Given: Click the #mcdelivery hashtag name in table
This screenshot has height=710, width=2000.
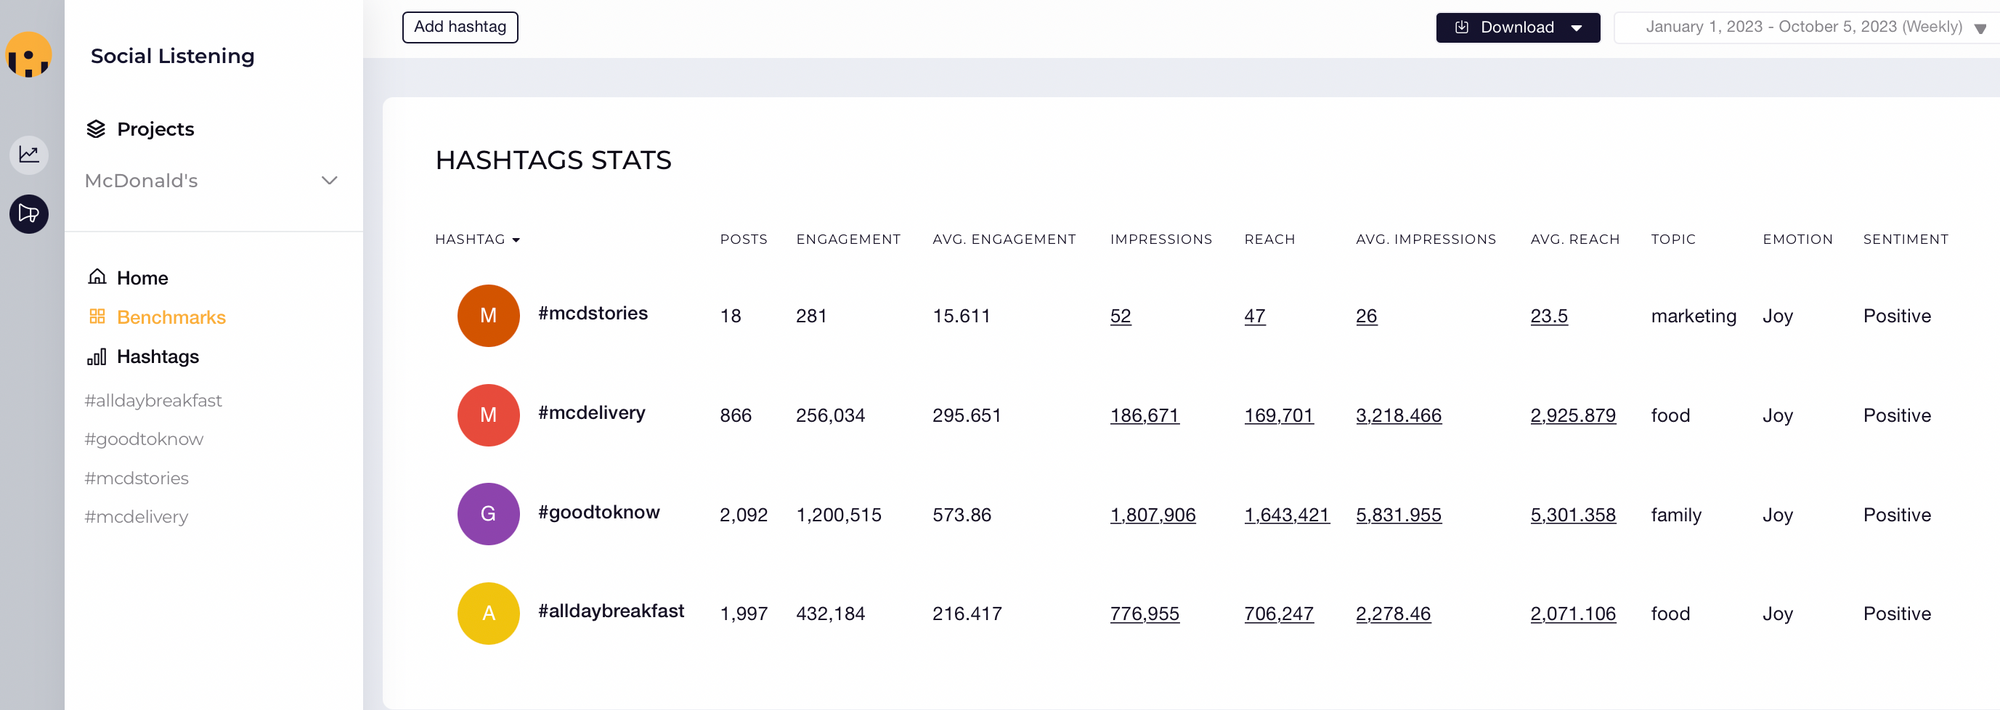Looking at the screenshot, I should point(592,412).
